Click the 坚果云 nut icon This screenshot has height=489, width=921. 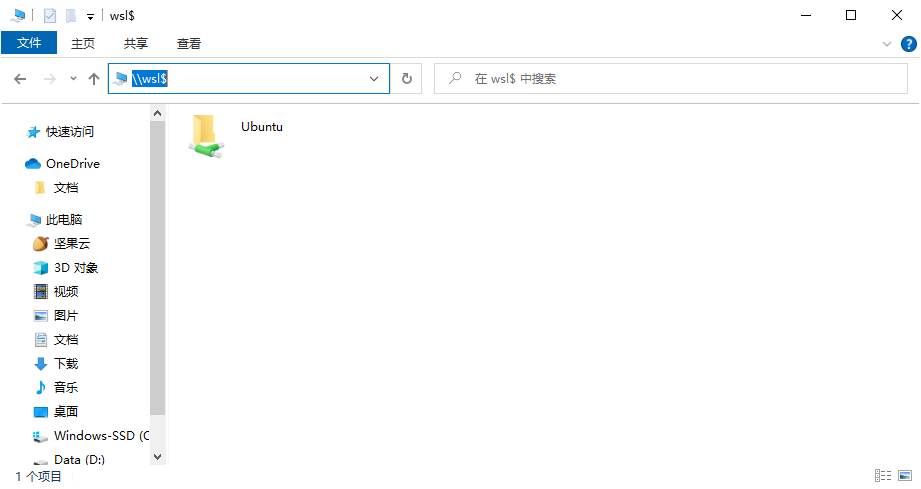pyautogui.click(x=41, y=244)
